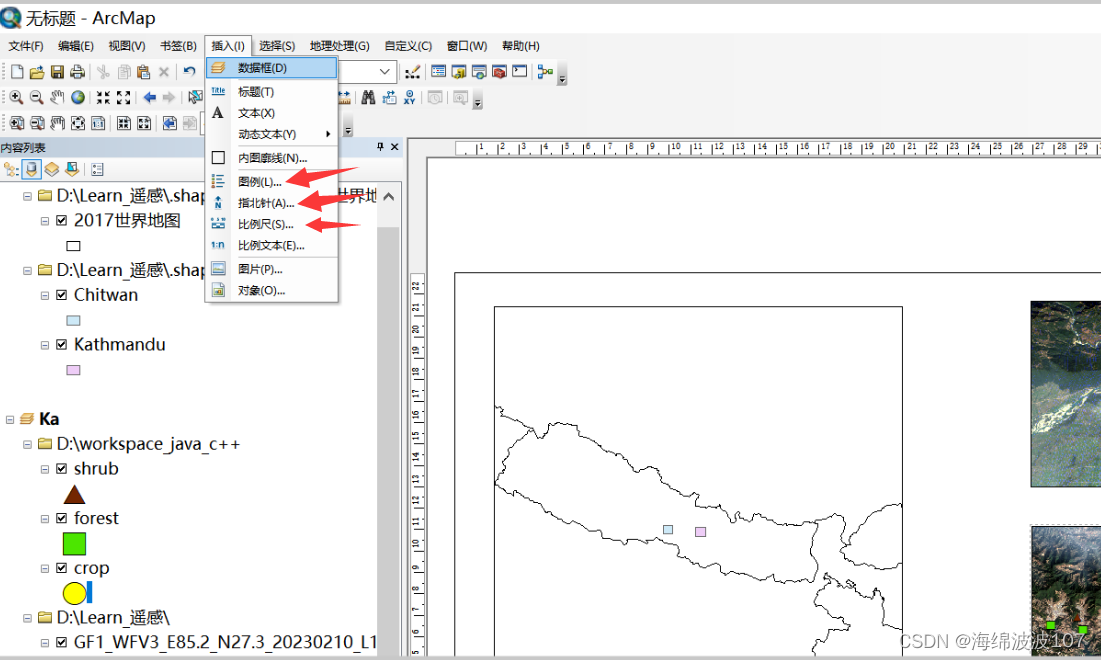
Task: Collapse the shrub layer legend
Action: [x=44, y=469]
